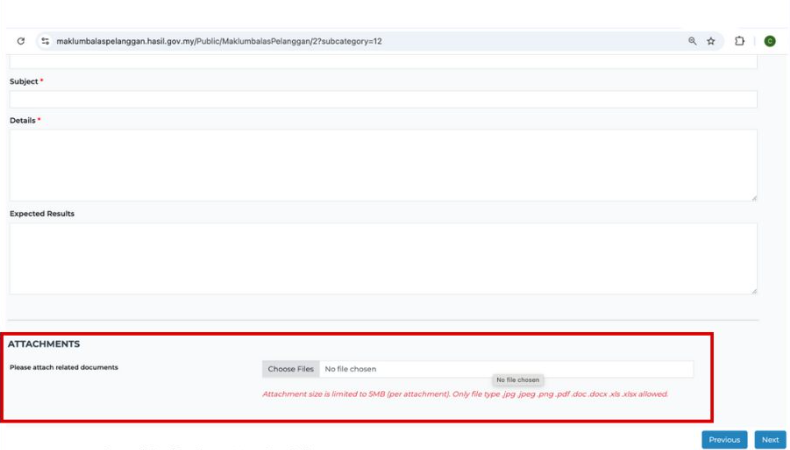
Task: Click inside the Expected Results text area
Action: (383, 258)
